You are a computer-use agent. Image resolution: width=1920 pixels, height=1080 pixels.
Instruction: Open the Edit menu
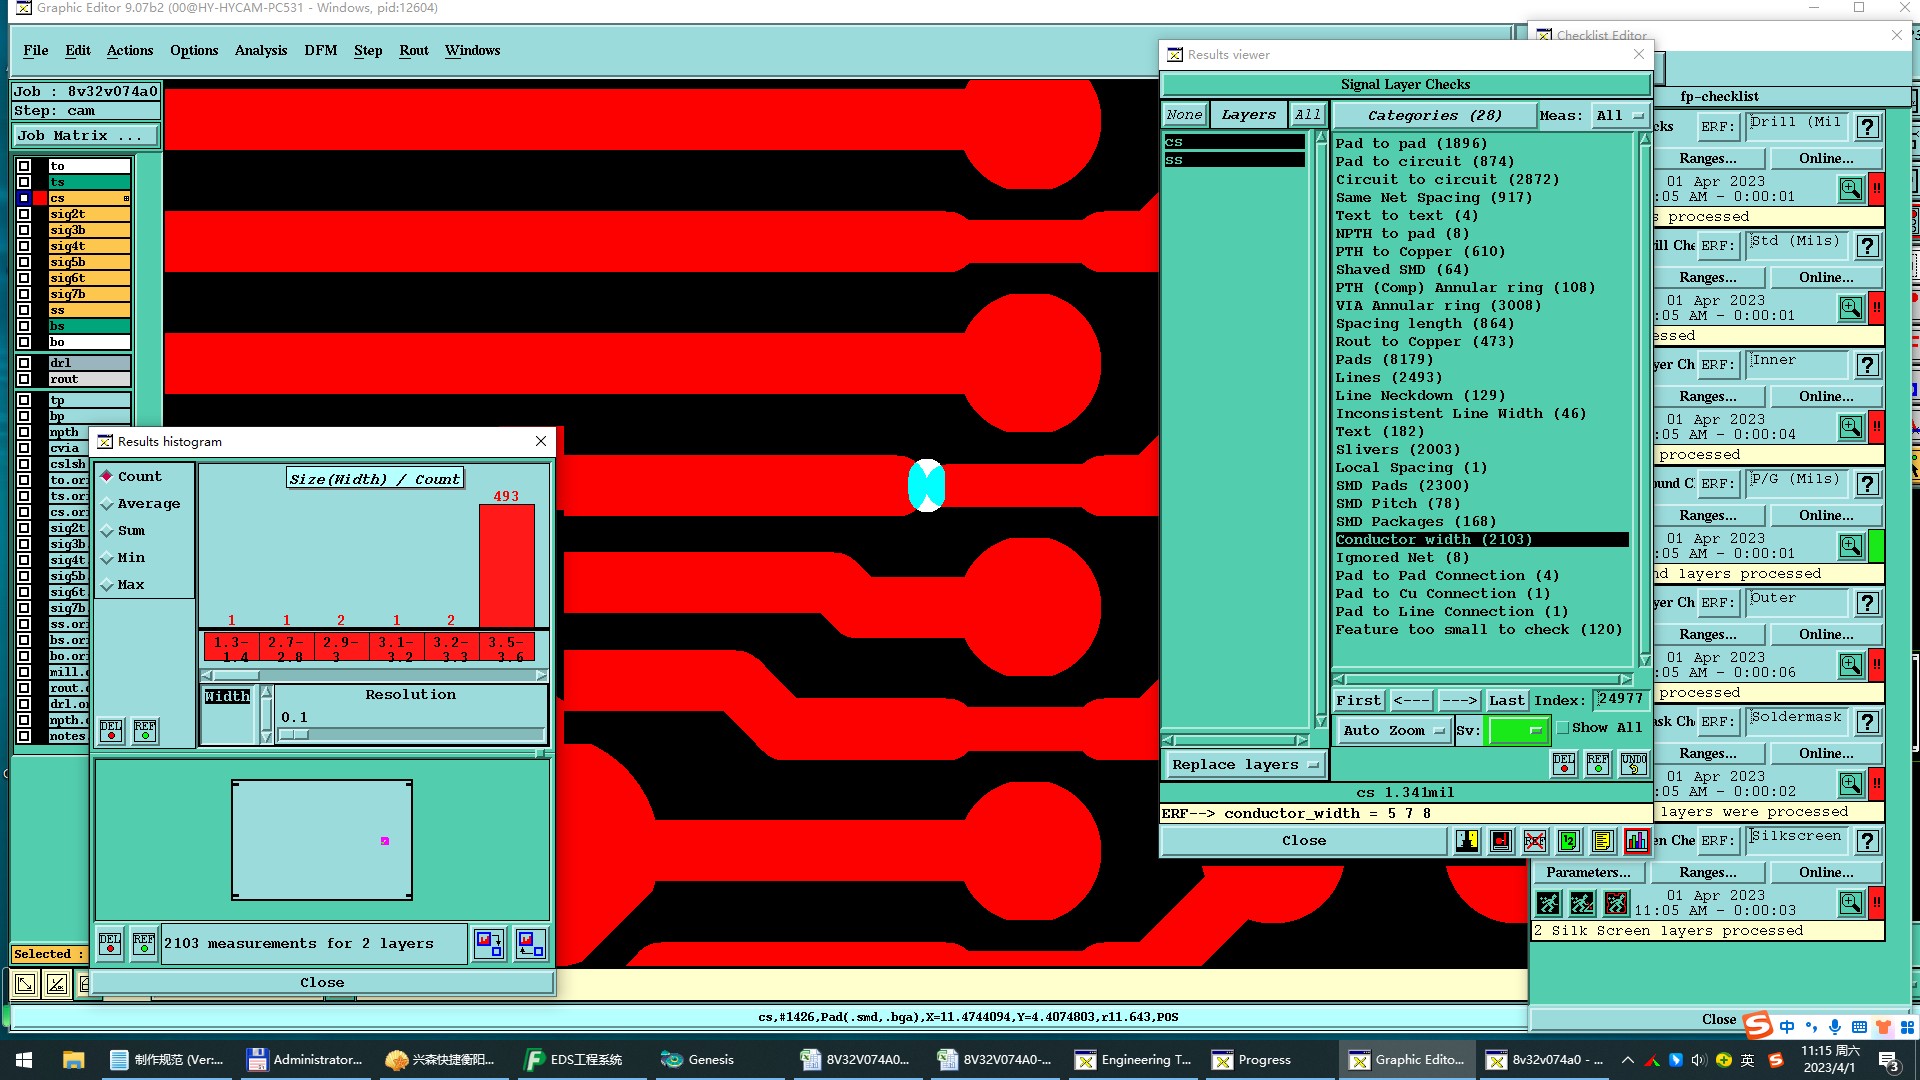click(x=78, y=51)
